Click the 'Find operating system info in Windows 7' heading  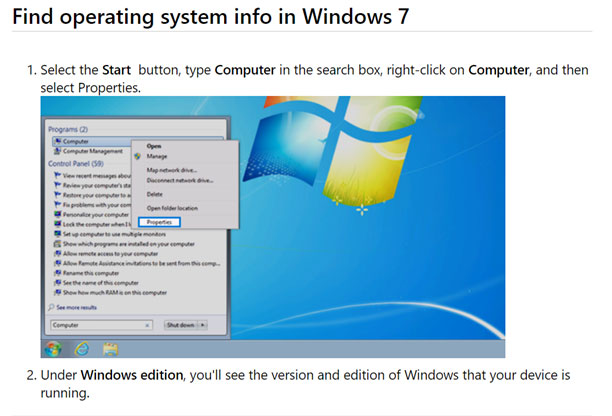pyautogui.click(x=211, y=16)
